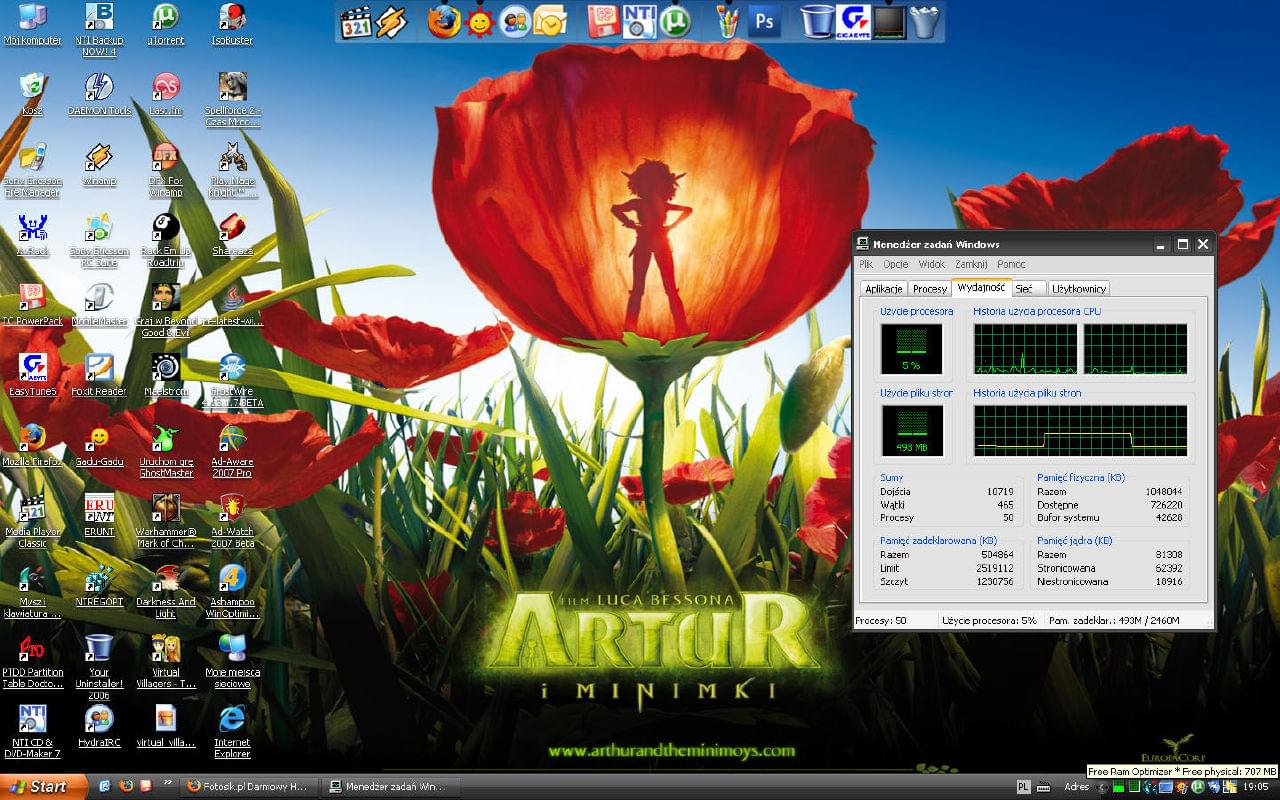Open Ad-Watch 2007 Beta desktop icon
Viewport: 1280px width, 800px height.
[x=232, y=520]
